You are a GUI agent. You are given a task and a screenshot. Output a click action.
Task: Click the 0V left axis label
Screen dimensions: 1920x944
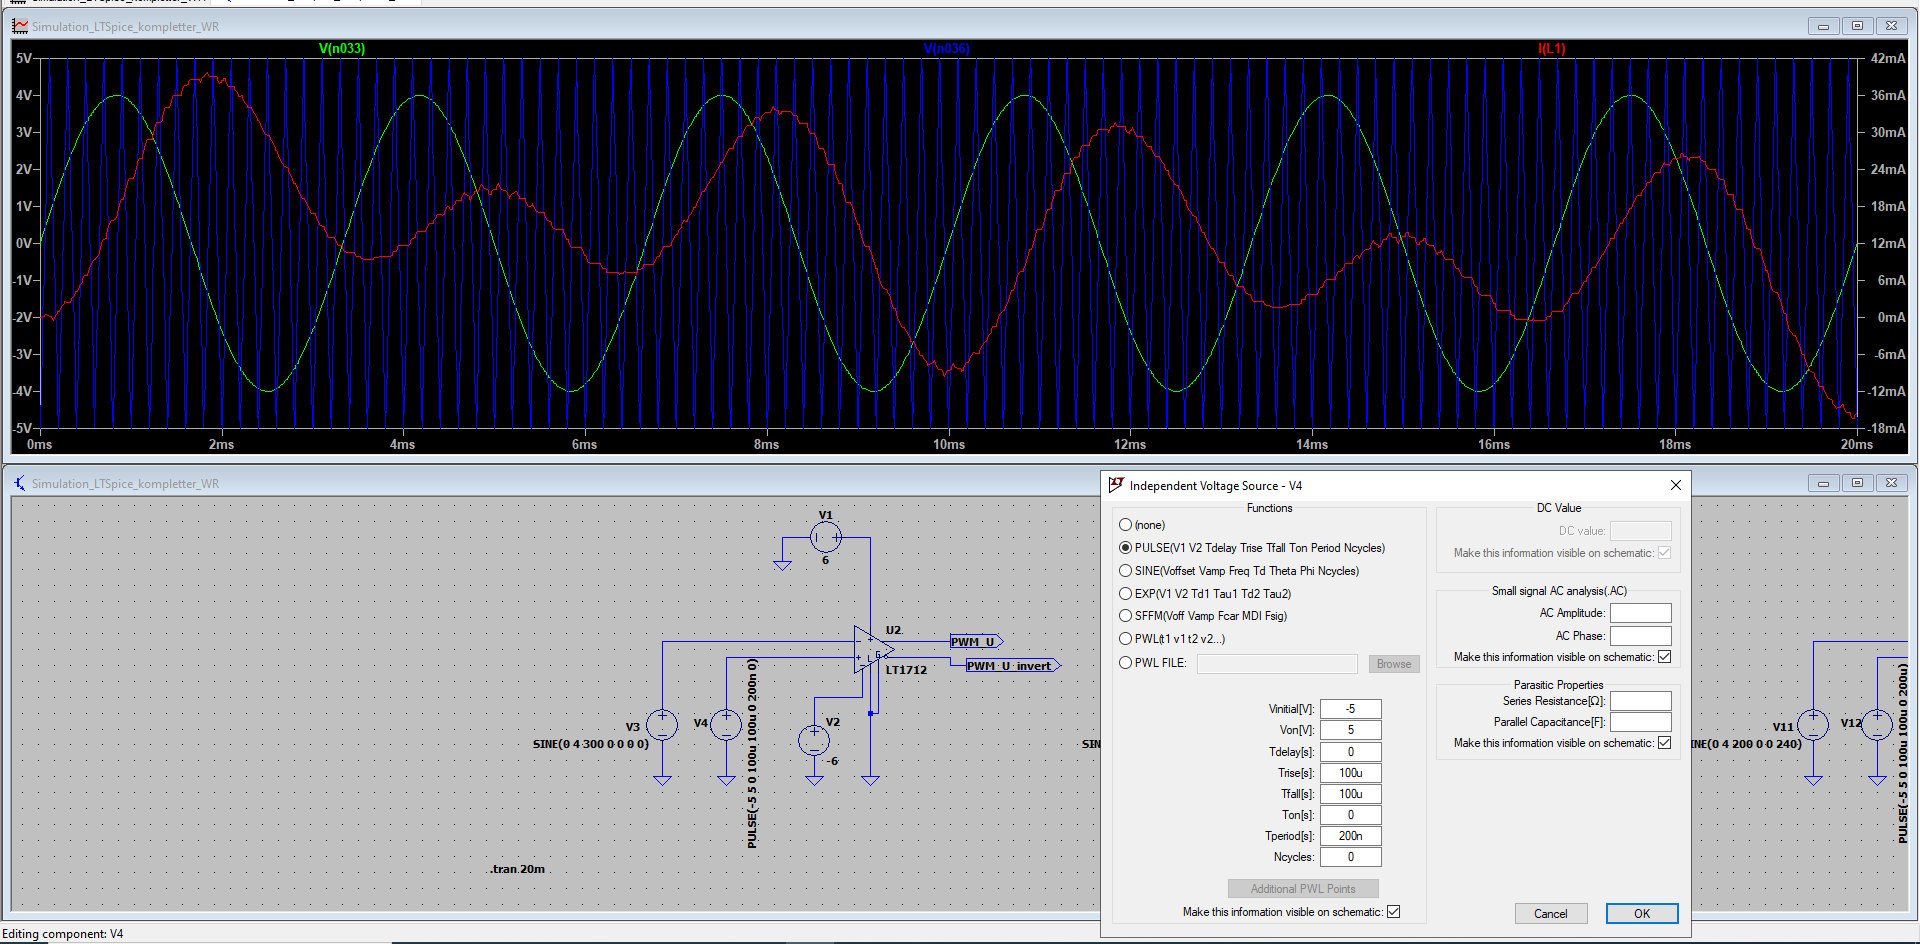pyautogui.click(x=23, y=243)
